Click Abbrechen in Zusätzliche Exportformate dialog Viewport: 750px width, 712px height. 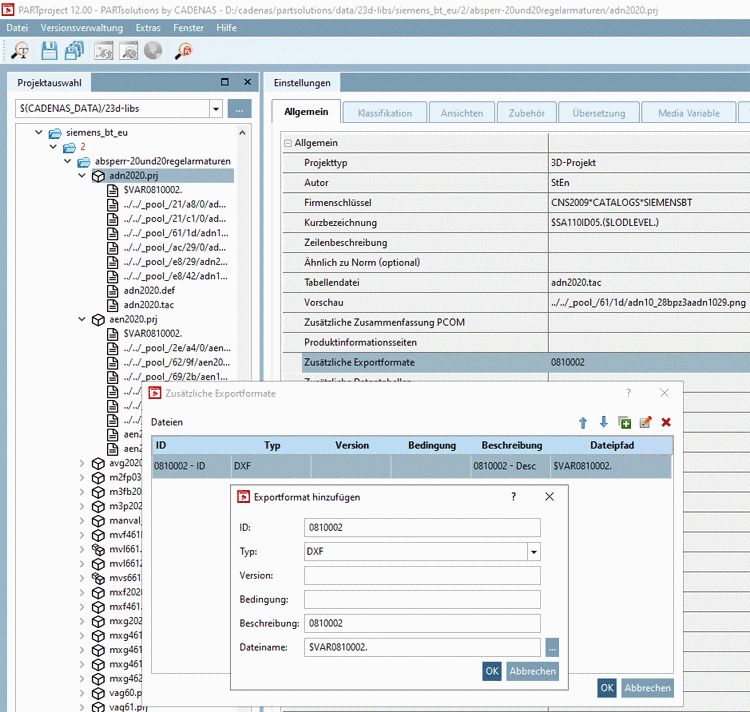tap(647, 688)
